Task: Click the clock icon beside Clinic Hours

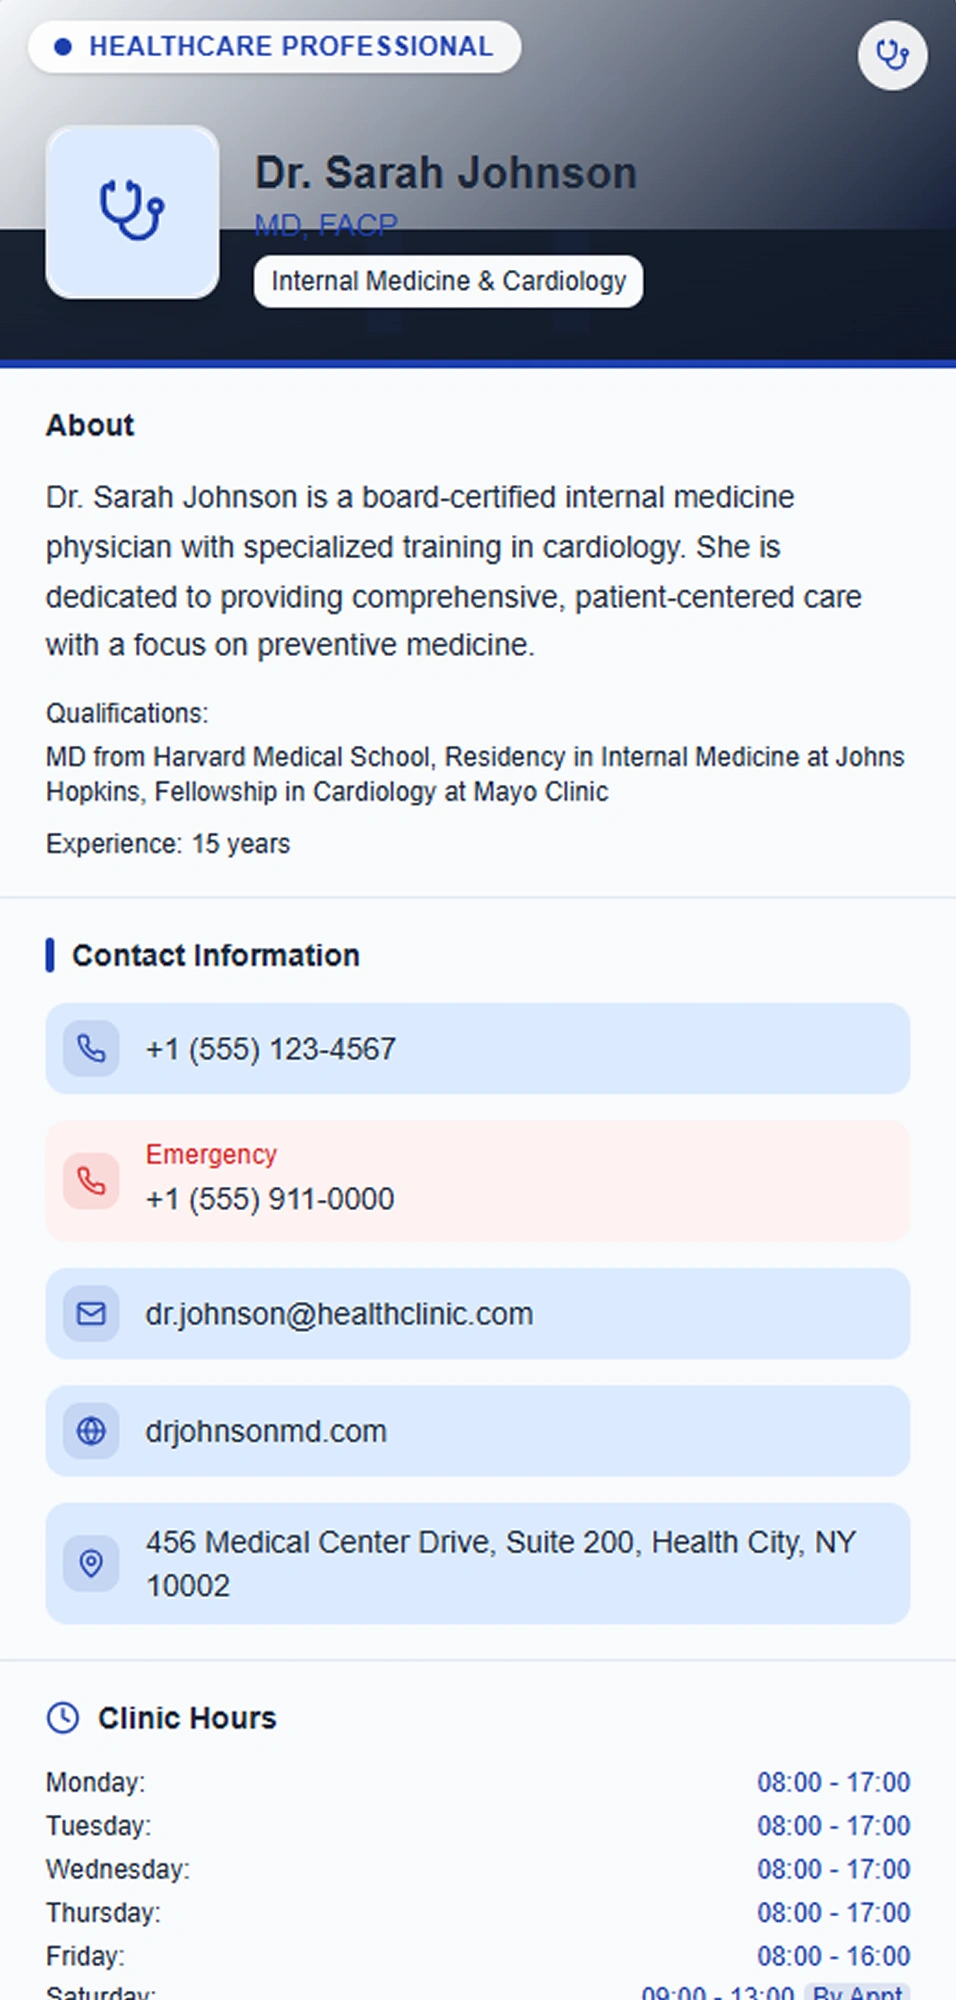Action: click(x=63, y=1718)
